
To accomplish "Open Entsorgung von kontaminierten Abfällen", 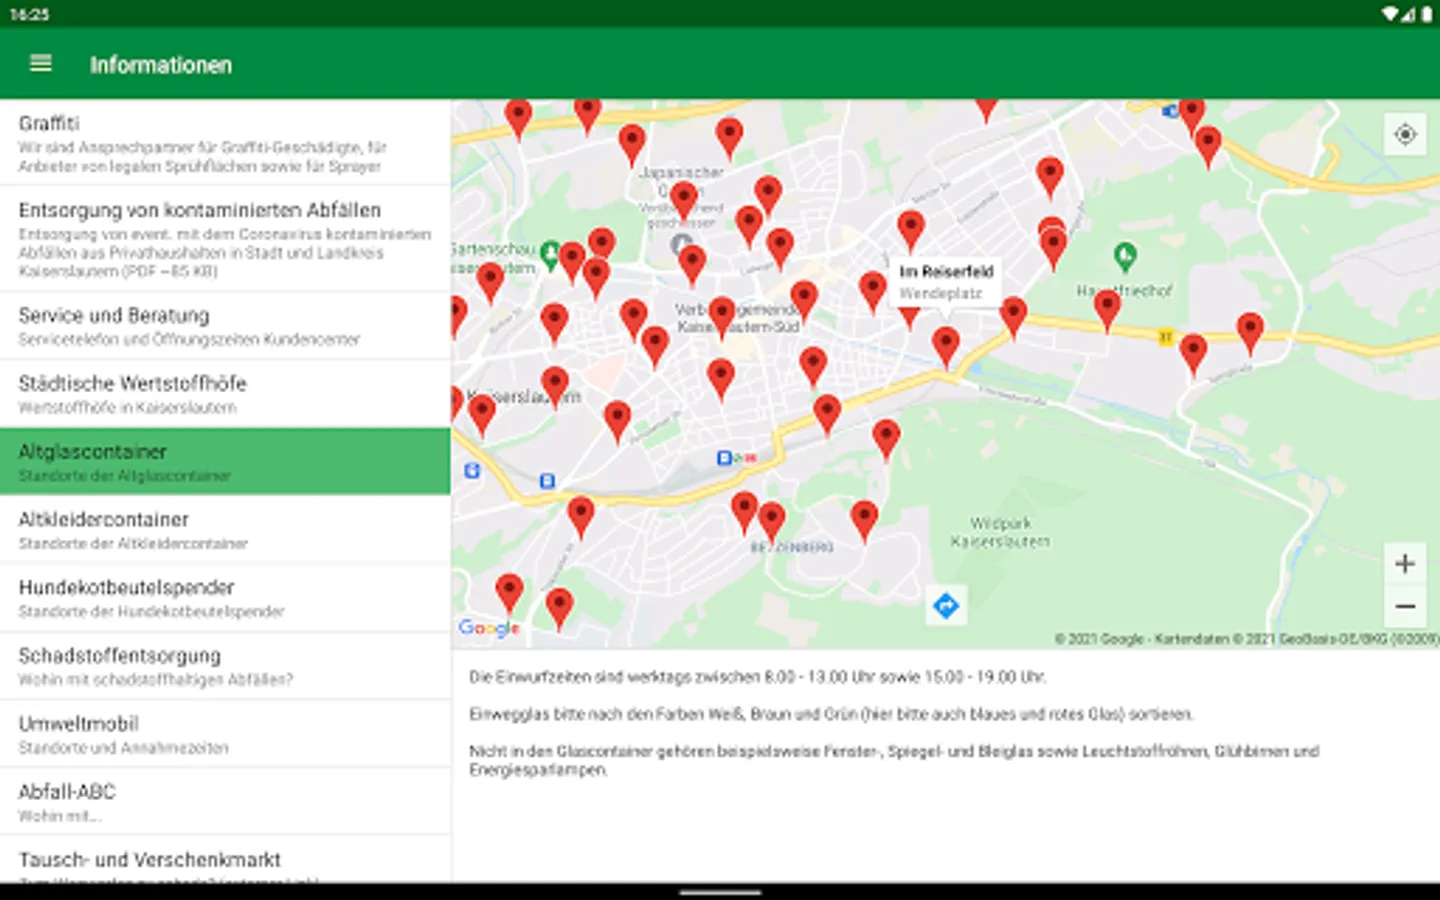I will click(x=225, y=239).
